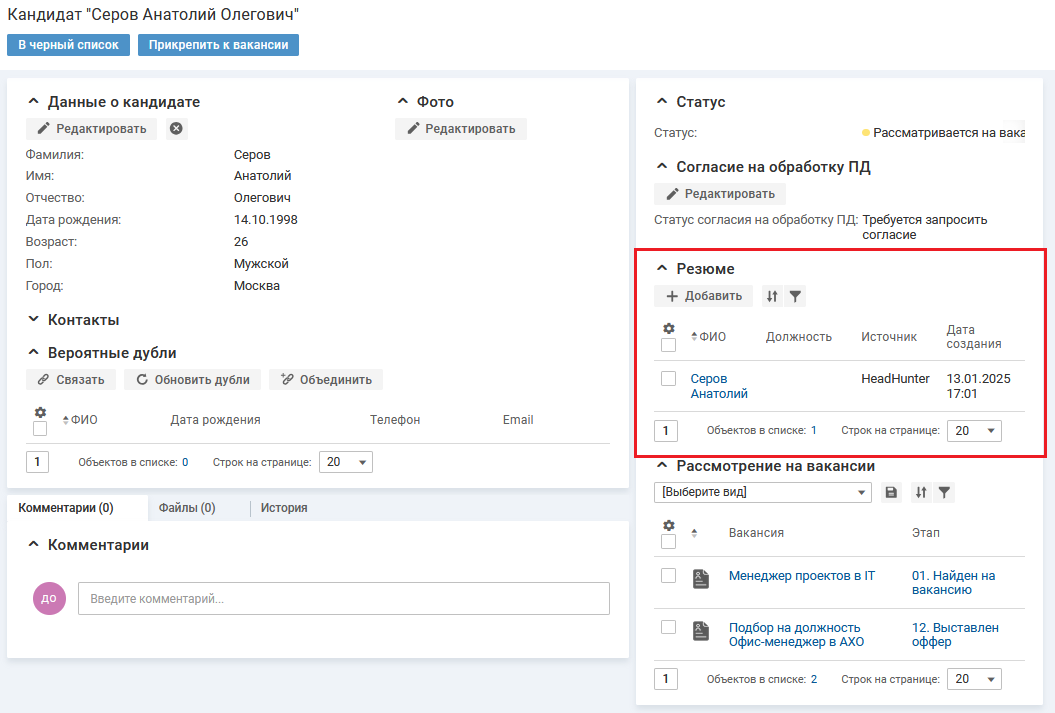This screenshot has width=1055, height=713.
Task: Click save view icon in Рассмотрение на вакансии
Action: click(891, 492)
